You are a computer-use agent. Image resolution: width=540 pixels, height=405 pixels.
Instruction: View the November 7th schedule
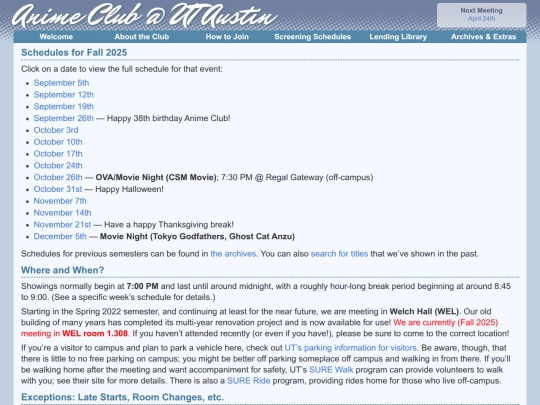pyautogui.click(x=60, y=201)
